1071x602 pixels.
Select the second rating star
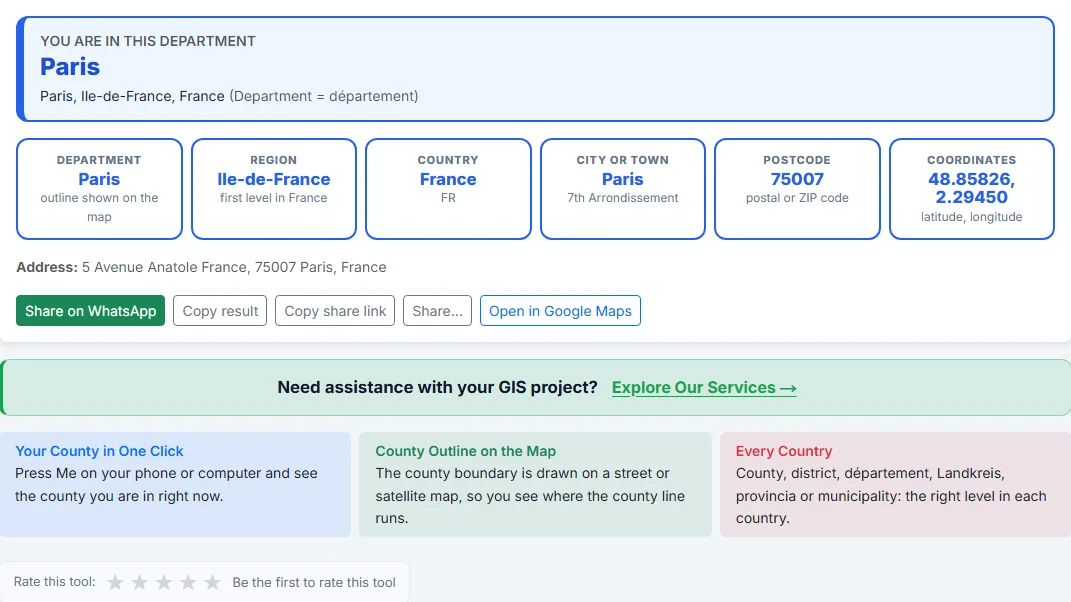pyautogui.click(x=139, y=582)
